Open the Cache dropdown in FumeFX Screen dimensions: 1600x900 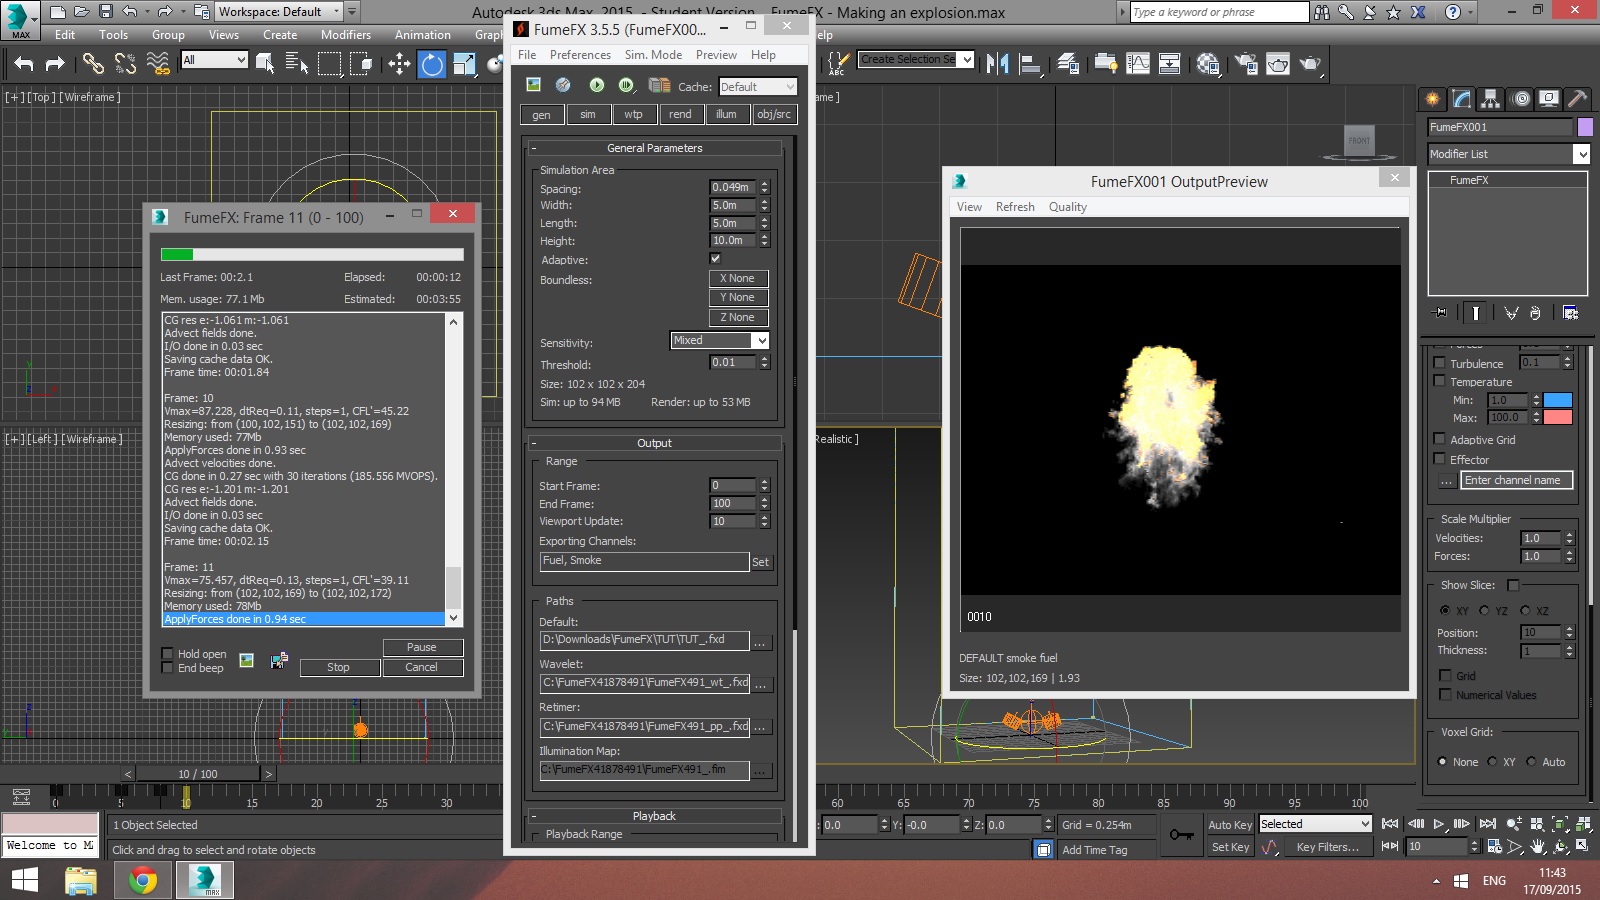[x=757, y=87]
